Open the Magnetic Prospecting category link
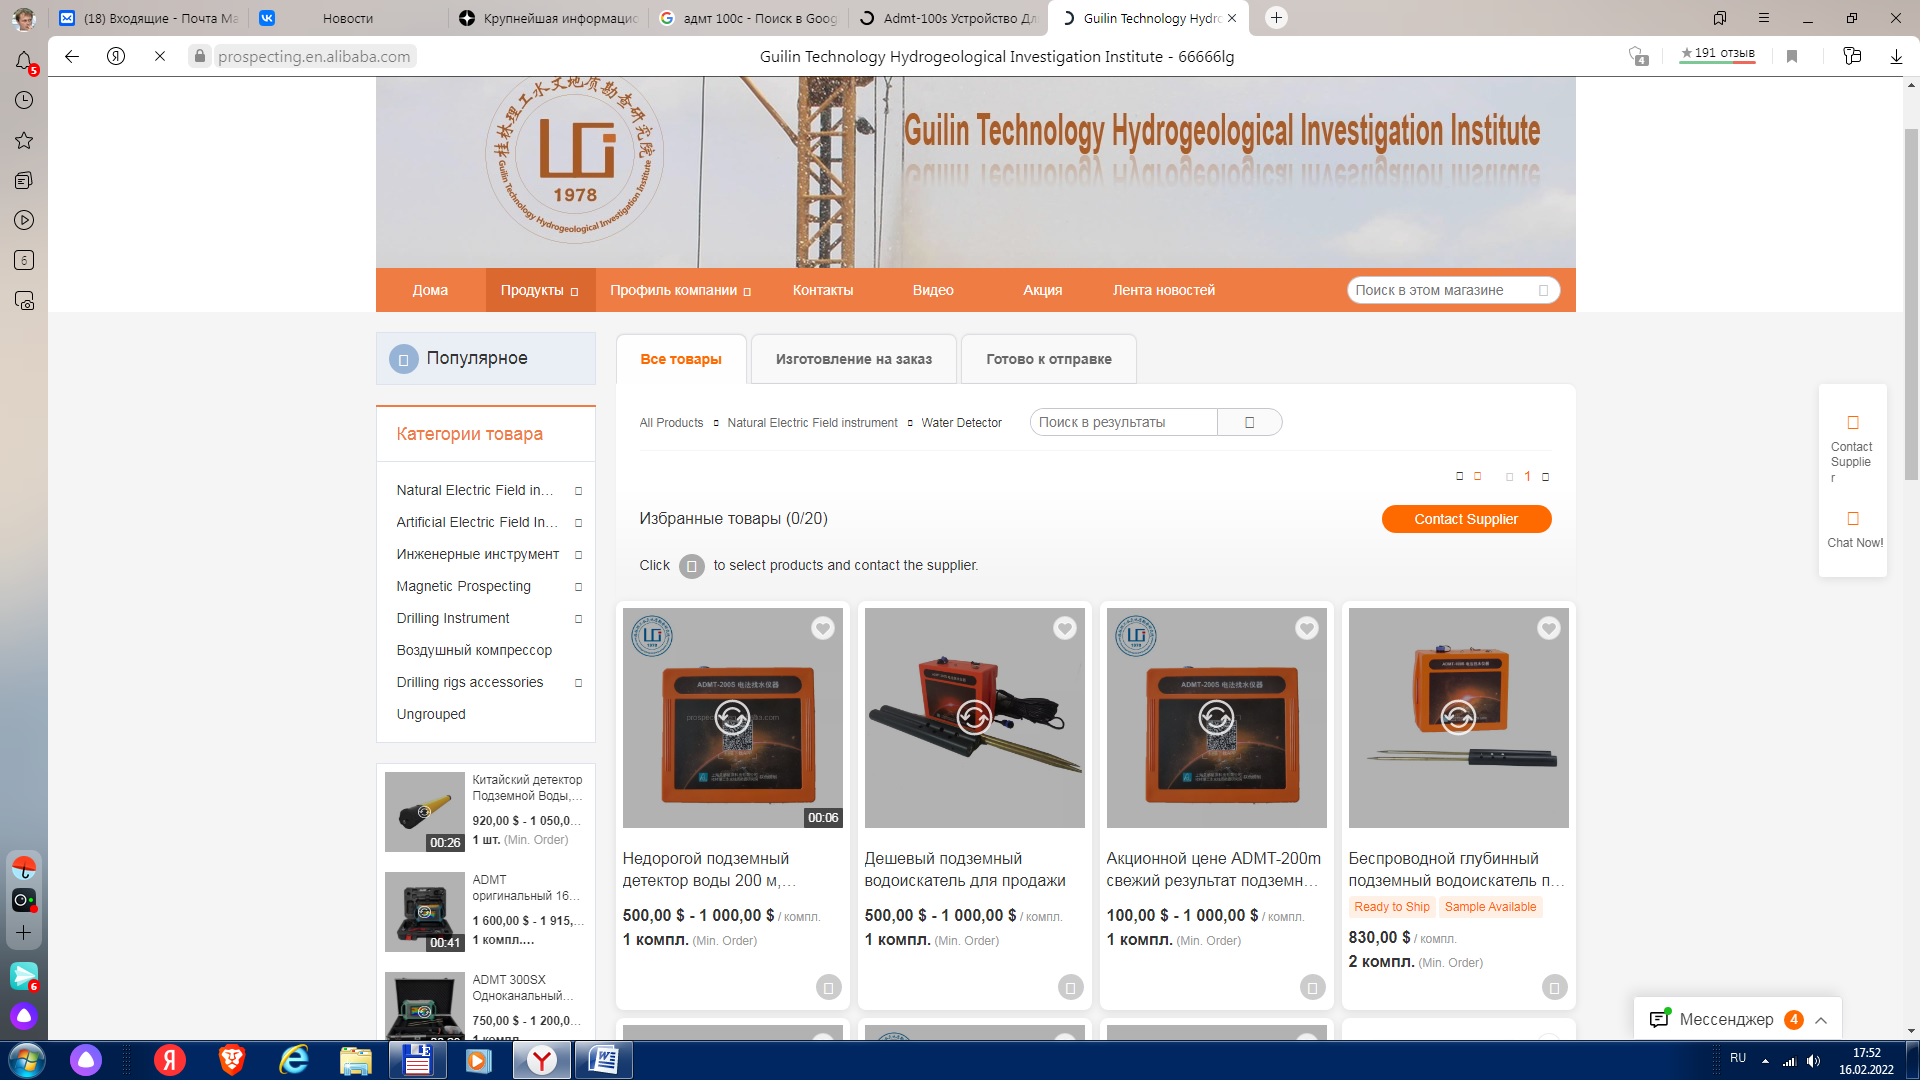Screen dimensions: 1924x1084 coord(464,587)
